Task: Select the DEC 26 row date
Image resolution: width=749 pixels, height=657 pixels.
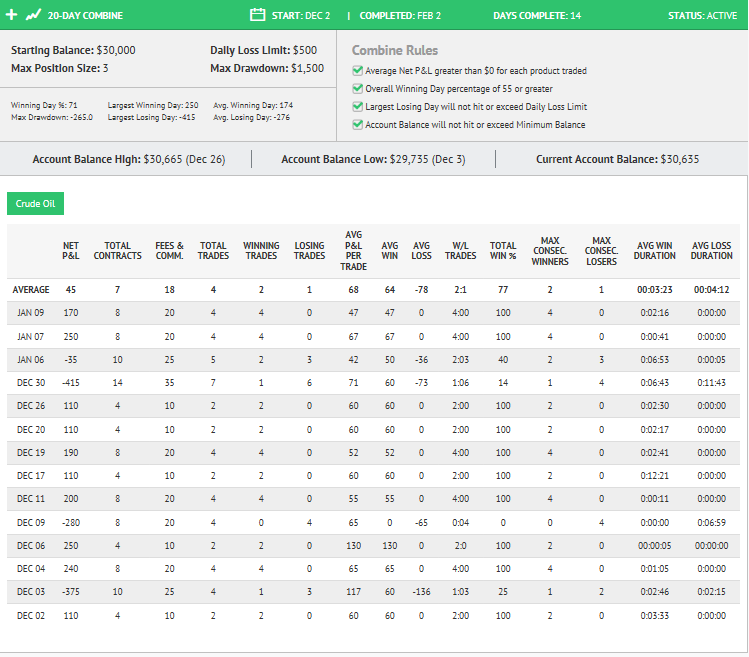Action: 31,406
